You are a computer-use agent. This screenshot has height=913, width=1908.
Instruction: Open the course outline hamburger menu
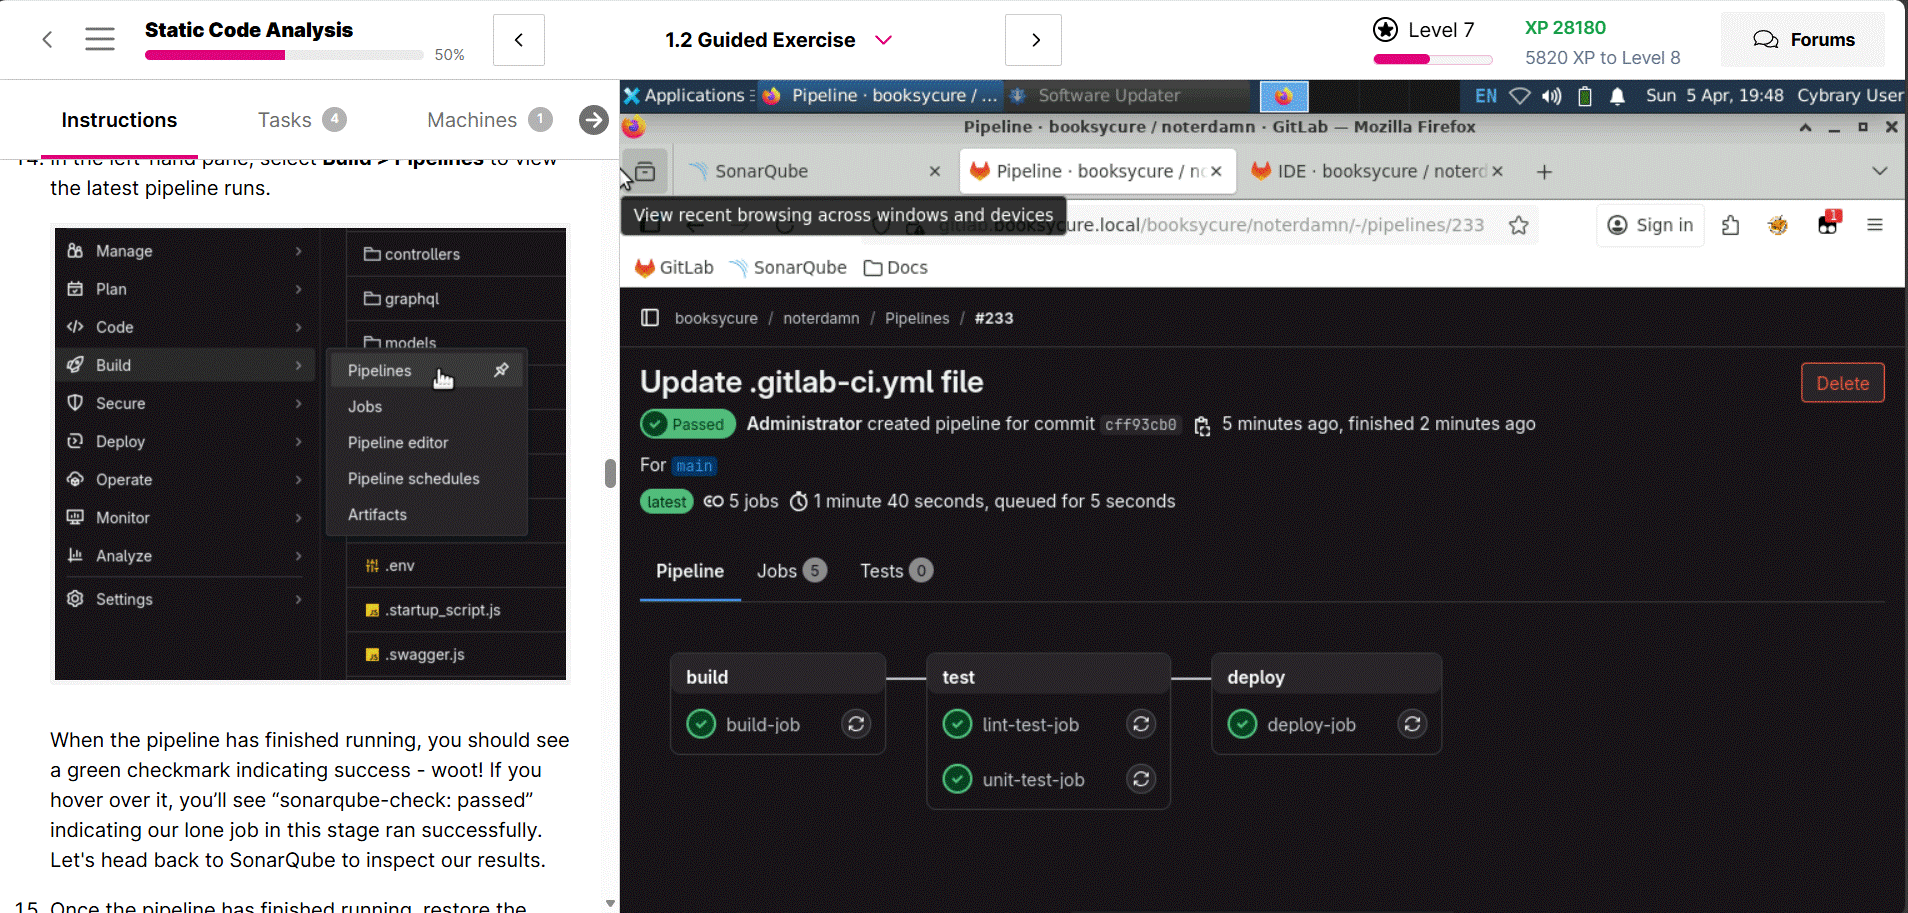[100, 40]
